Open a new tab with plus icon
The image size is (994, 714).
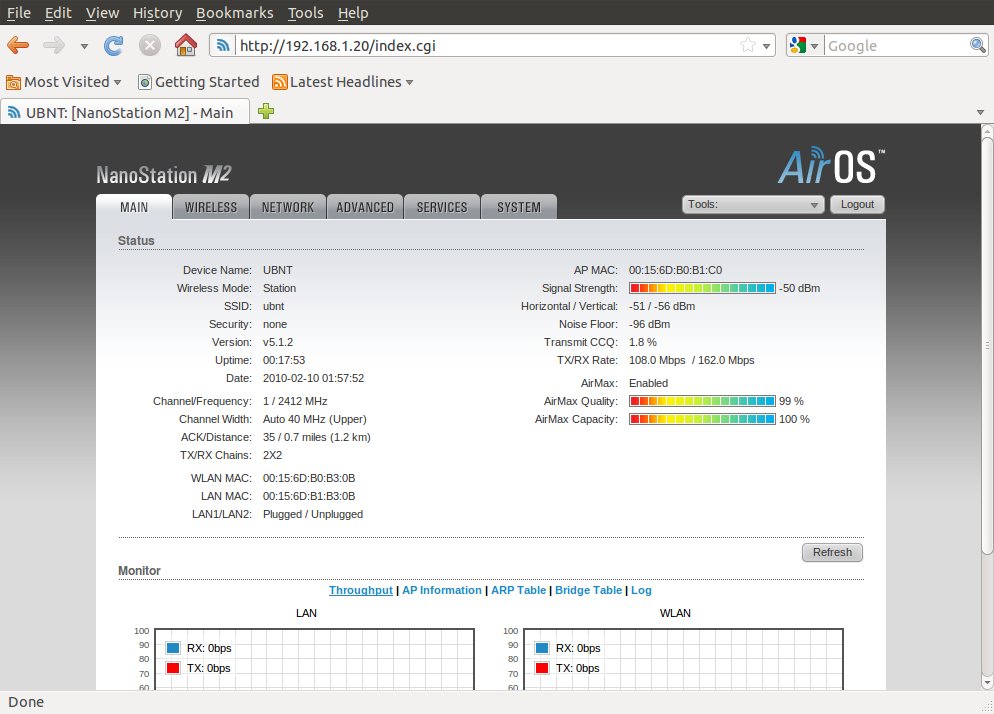[x=266, y=112]
